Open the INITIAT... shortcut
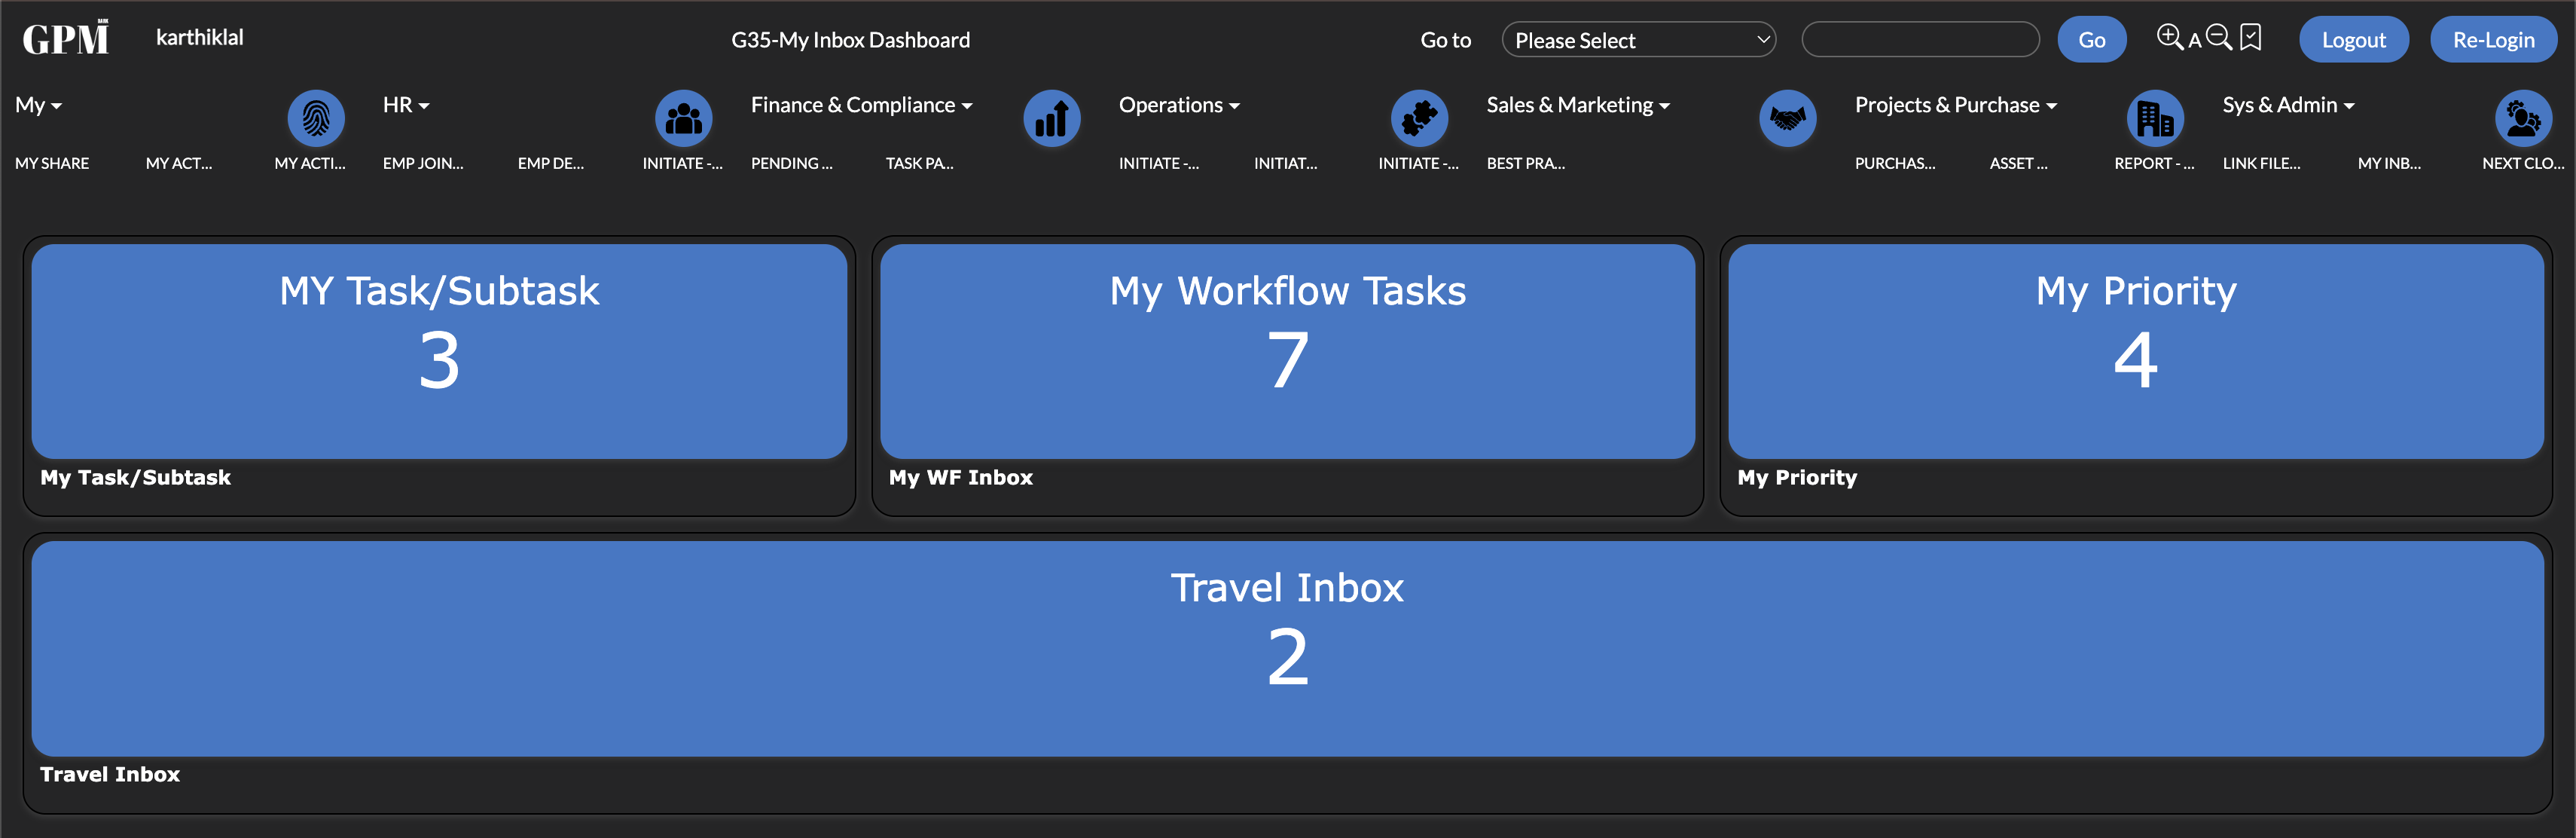The width and height of the screenshot is (2576, 838). [1286, 163]
